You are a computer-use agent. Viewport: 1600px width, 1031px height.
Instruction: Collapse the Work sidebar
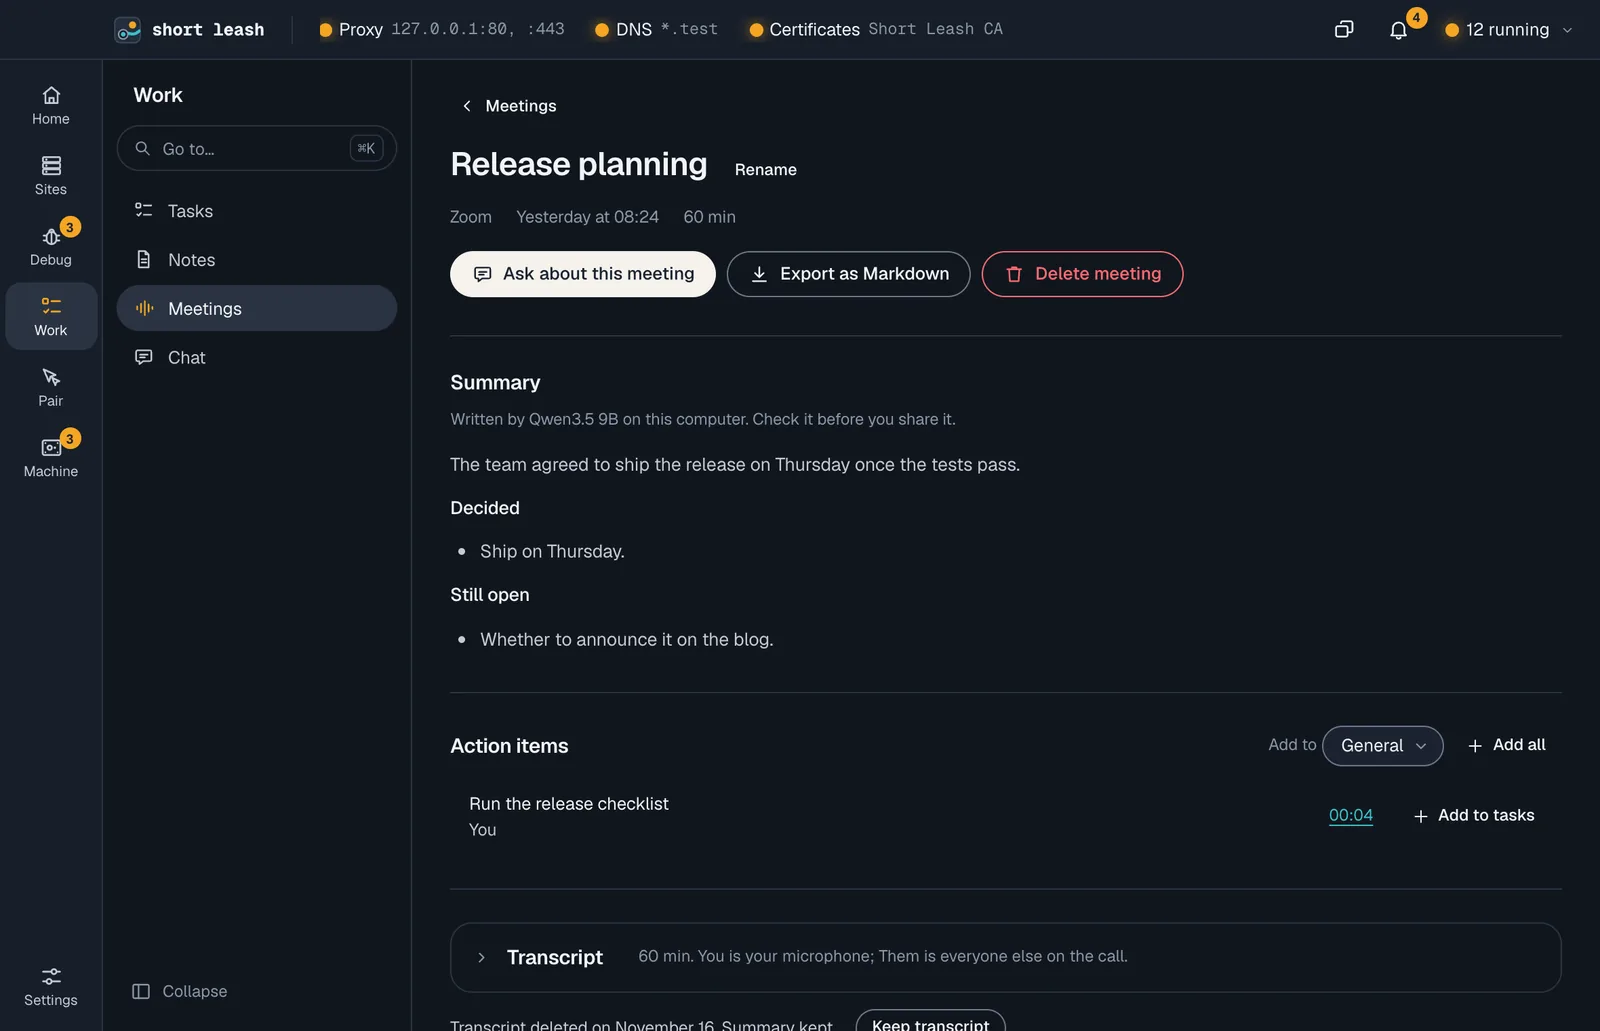click(180, 991)
